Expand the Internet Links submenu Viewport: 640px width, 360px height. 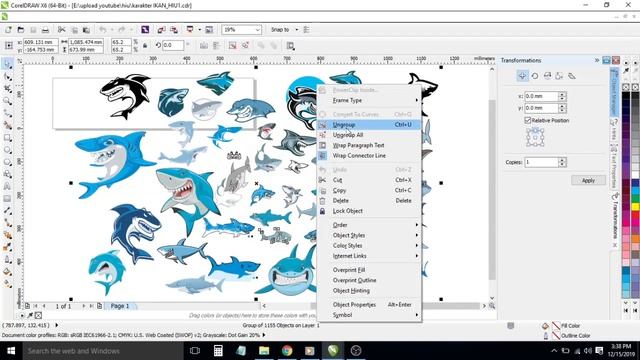pyautogui.click(x=369, y=256)
